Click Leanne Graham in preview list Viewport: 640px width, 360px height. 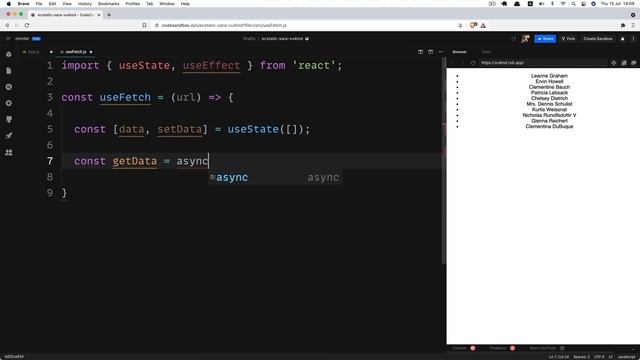point(549,76)
